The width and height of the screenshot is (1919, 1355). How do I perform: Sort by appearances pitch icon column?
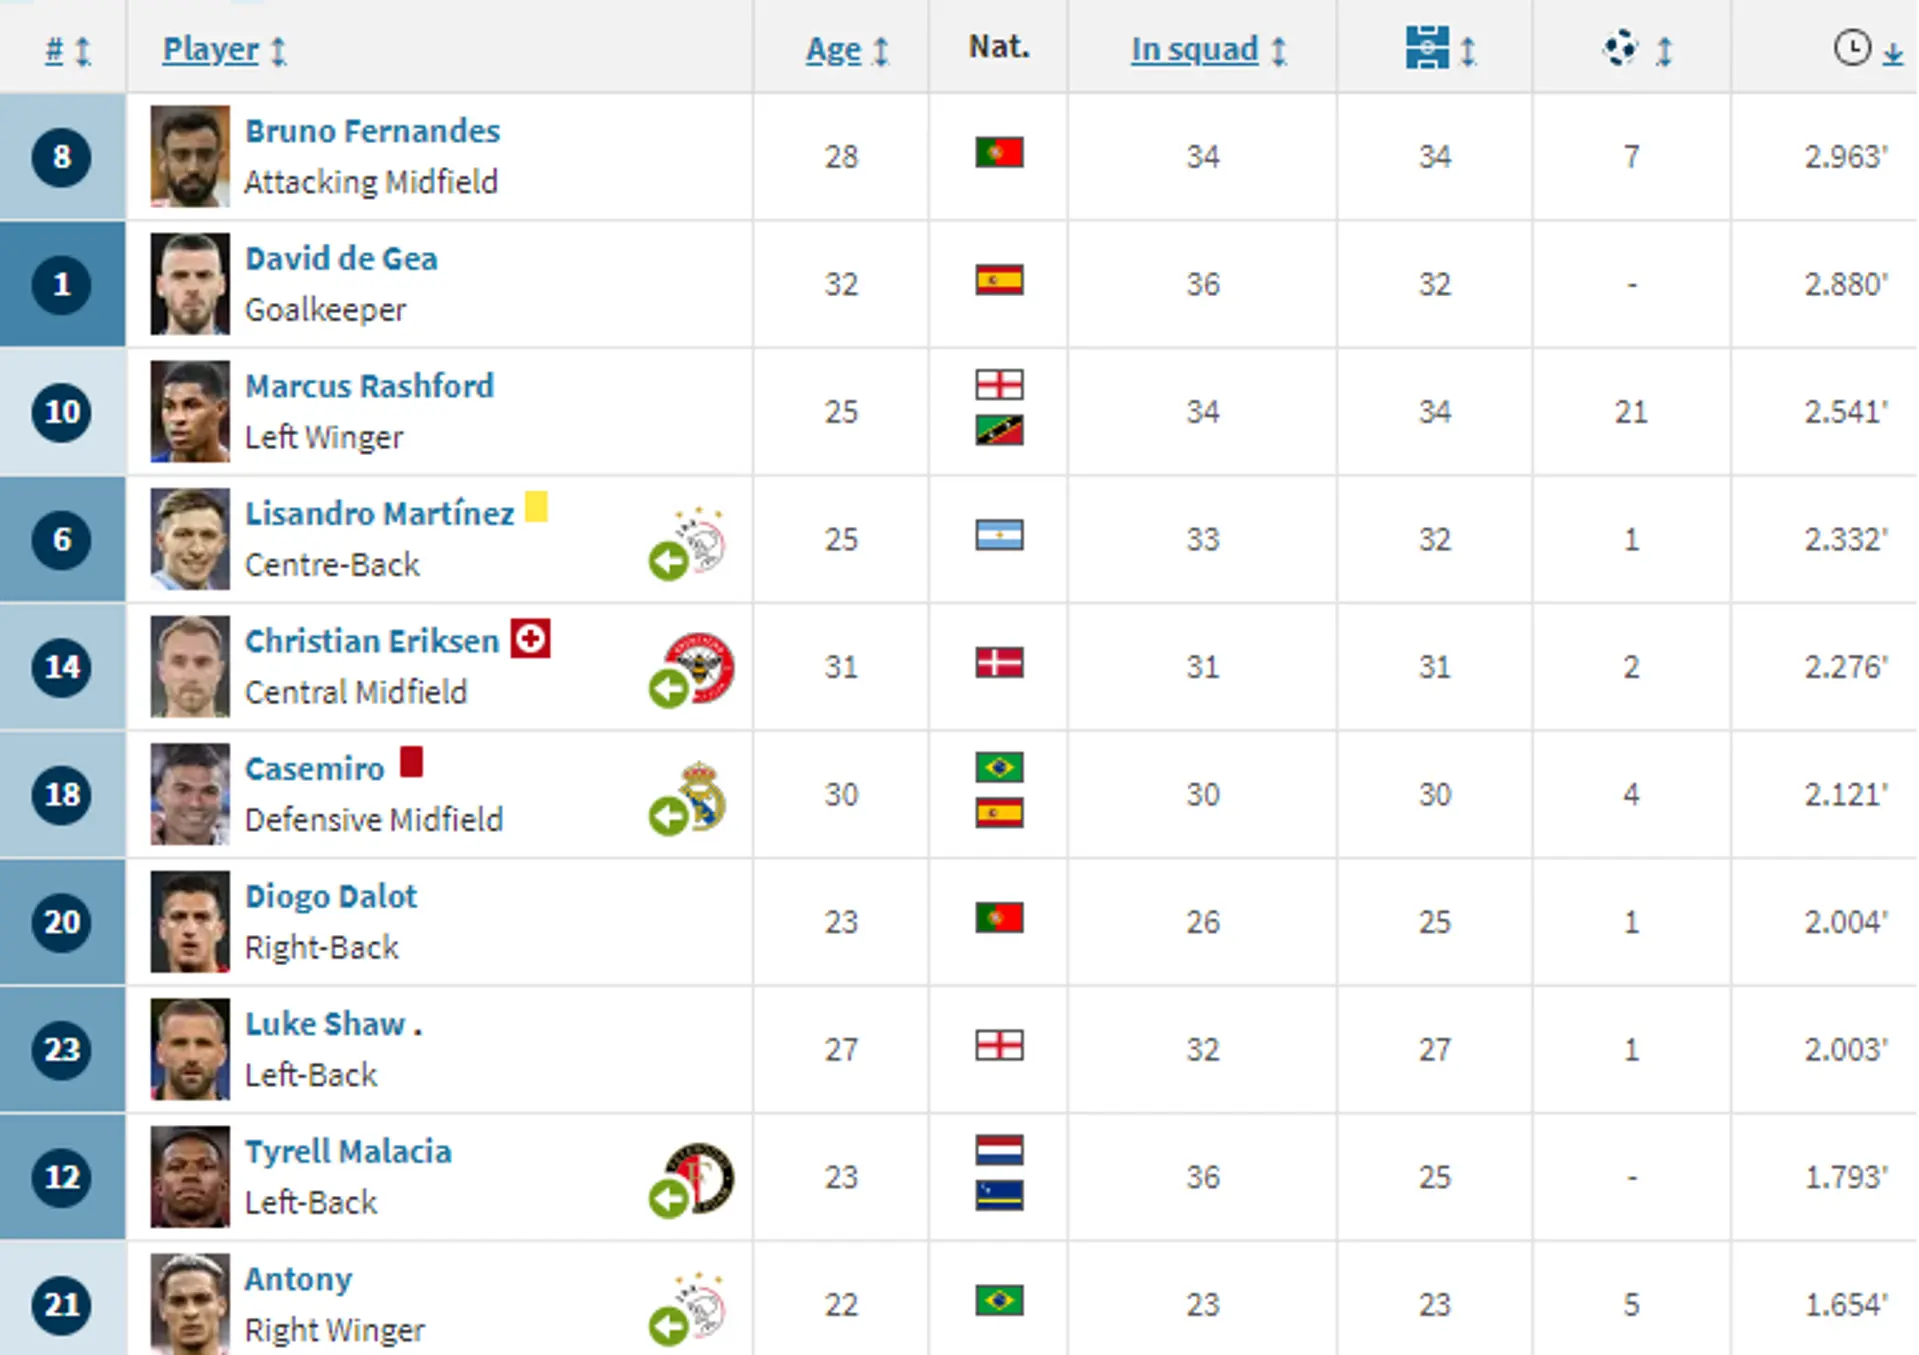click(1427, 48)
